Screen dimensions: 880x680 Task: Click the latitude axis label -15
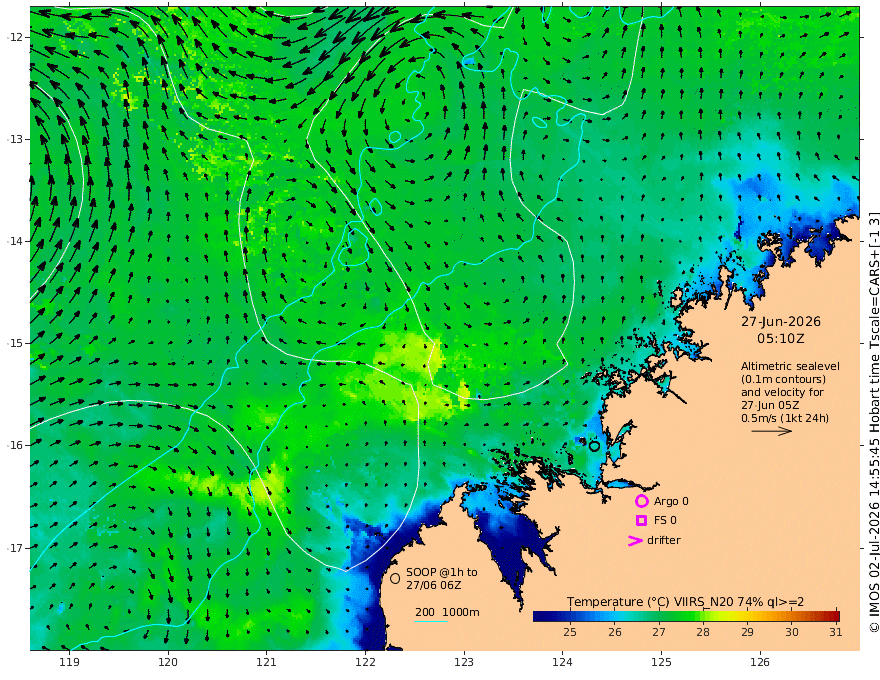[x=15, y=343]
